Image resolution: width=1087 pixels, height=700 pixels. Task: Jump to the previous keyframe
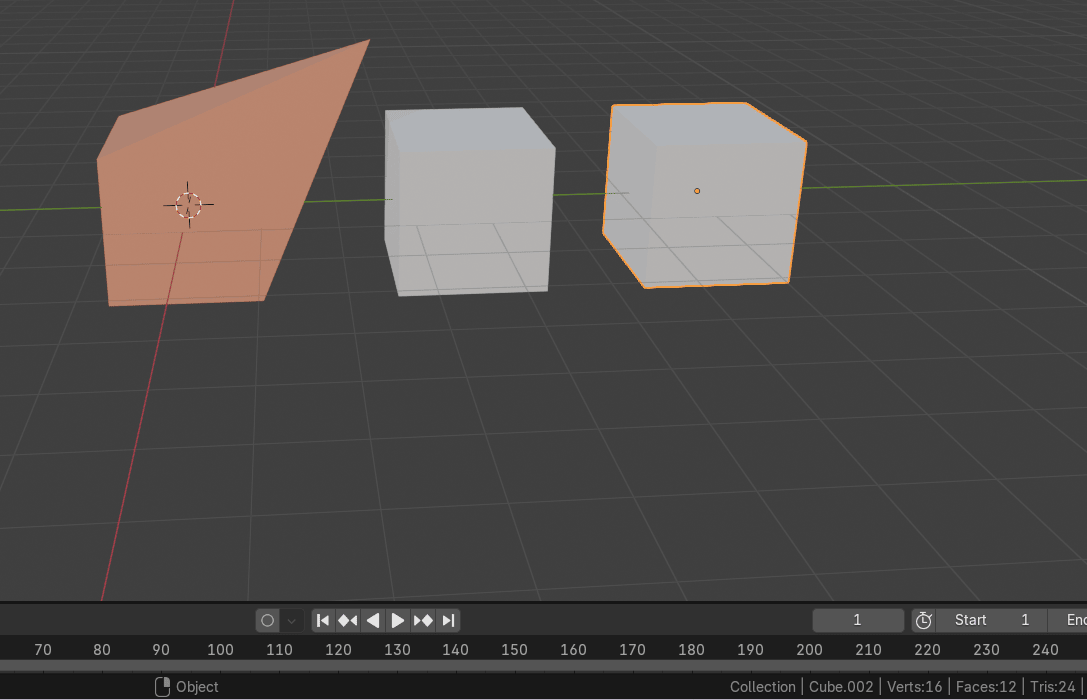(347, 620)
